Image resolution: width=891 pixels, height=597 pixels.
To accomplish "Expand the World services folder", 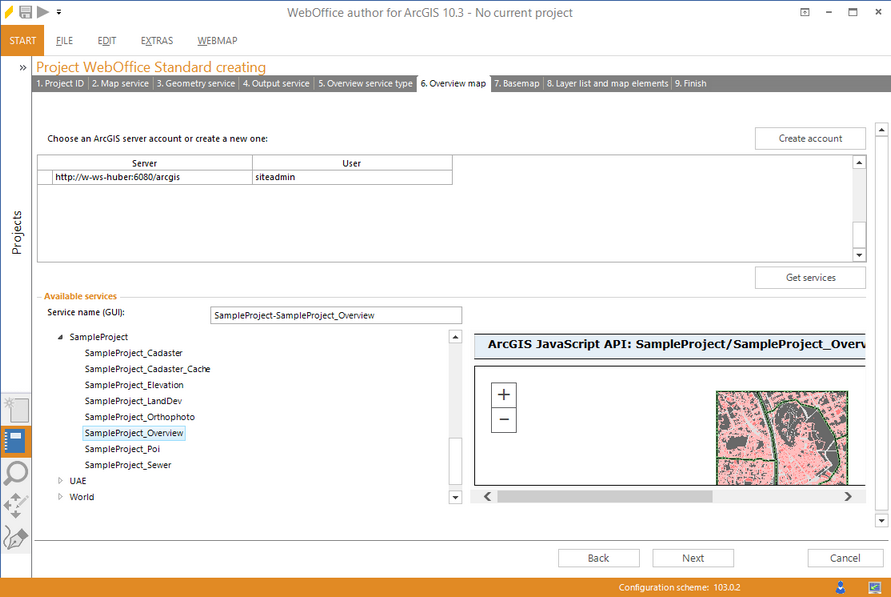I will click(61, 497).
